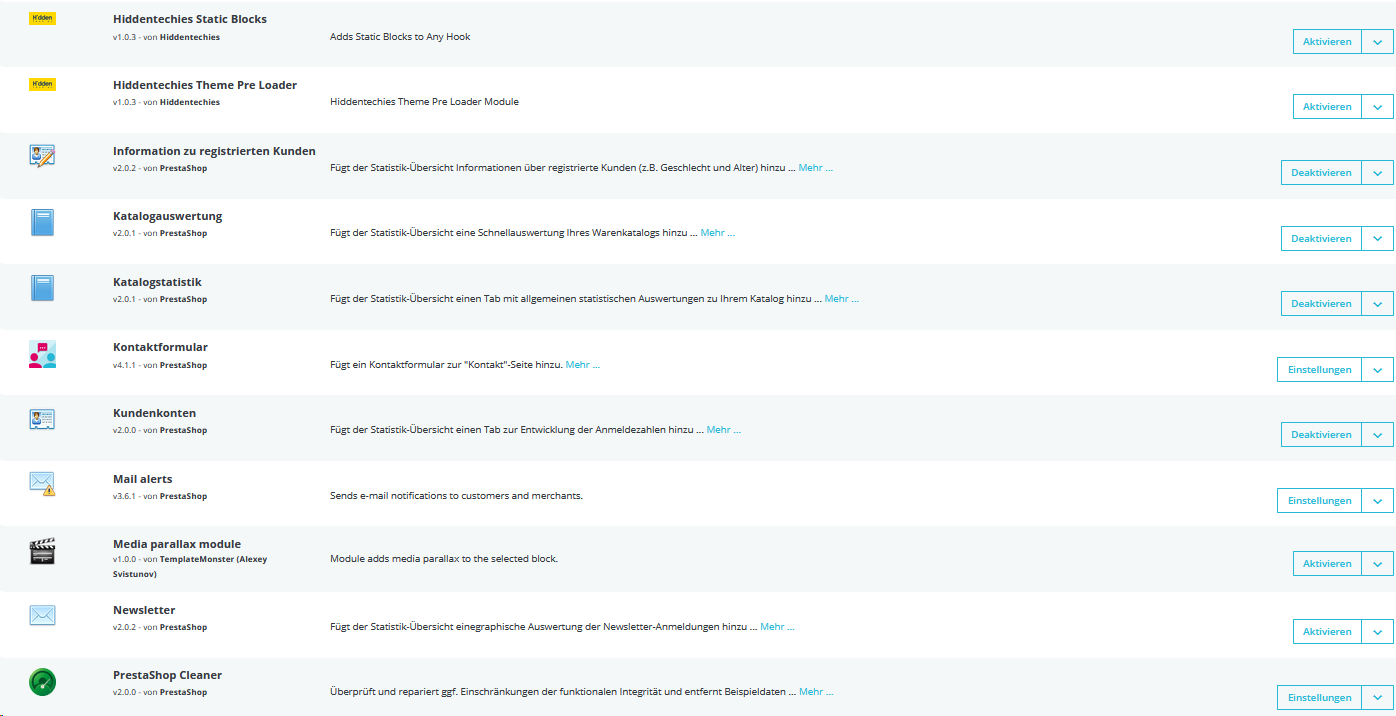Click the Newsletter envelope icon
This screenshot has height=716, width=1396.
coord(42,615)
